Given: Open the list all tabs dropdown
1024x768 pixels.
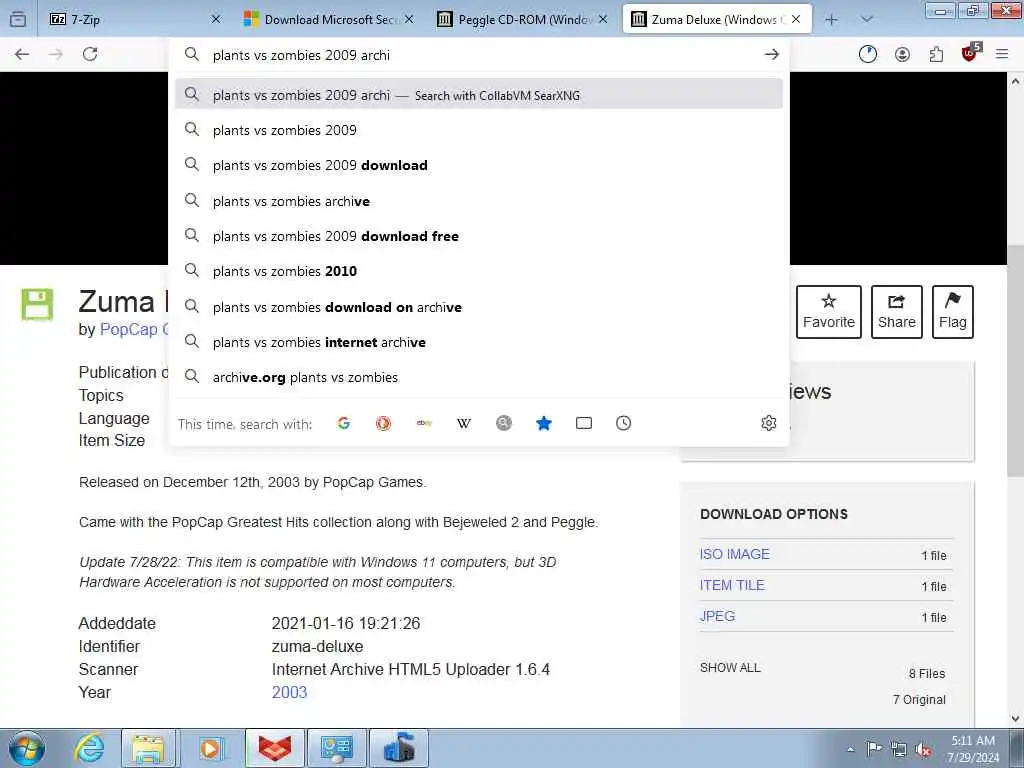Looking at the screenshot, I should 867,20.
